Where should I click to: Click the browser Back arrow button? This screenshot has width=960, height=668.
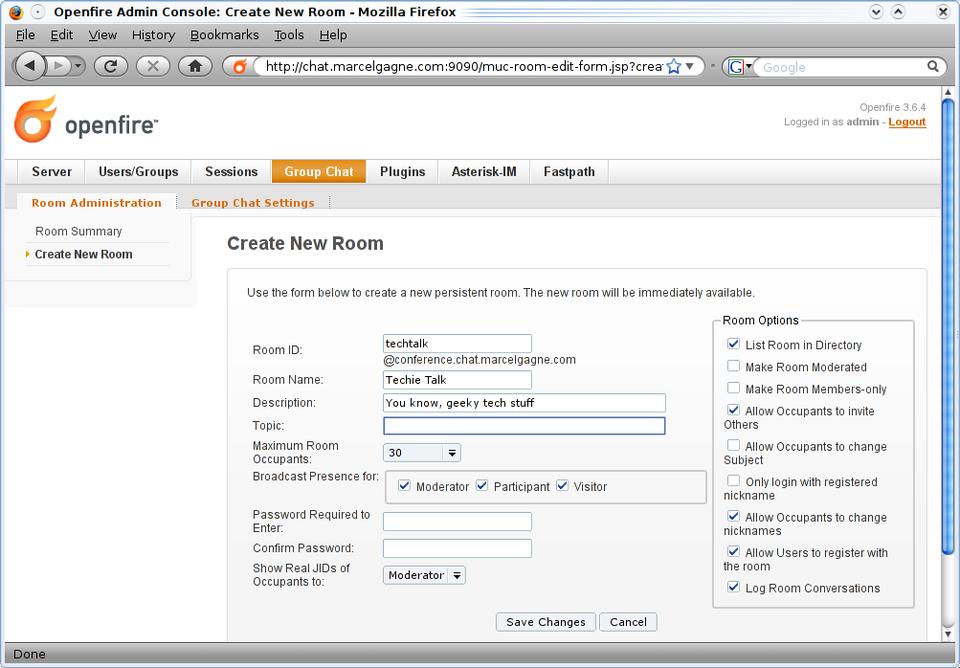[x=31, y=66]
